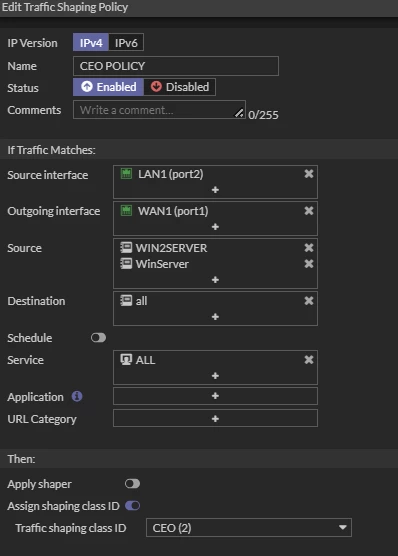Screen dimensions: 398x556
Task: Click the WIN2SERVER address icon
Action: coord(126,248)
